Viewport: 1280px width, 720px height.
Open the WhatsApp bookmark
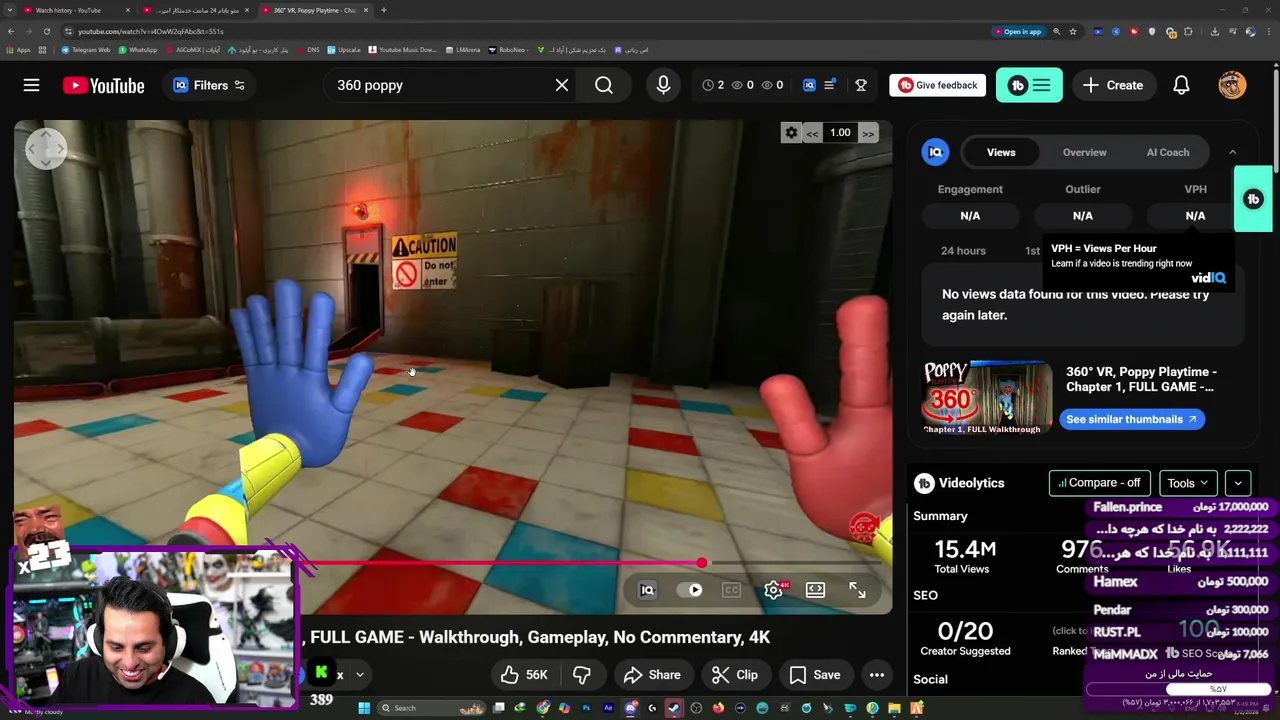coord(138,50)
